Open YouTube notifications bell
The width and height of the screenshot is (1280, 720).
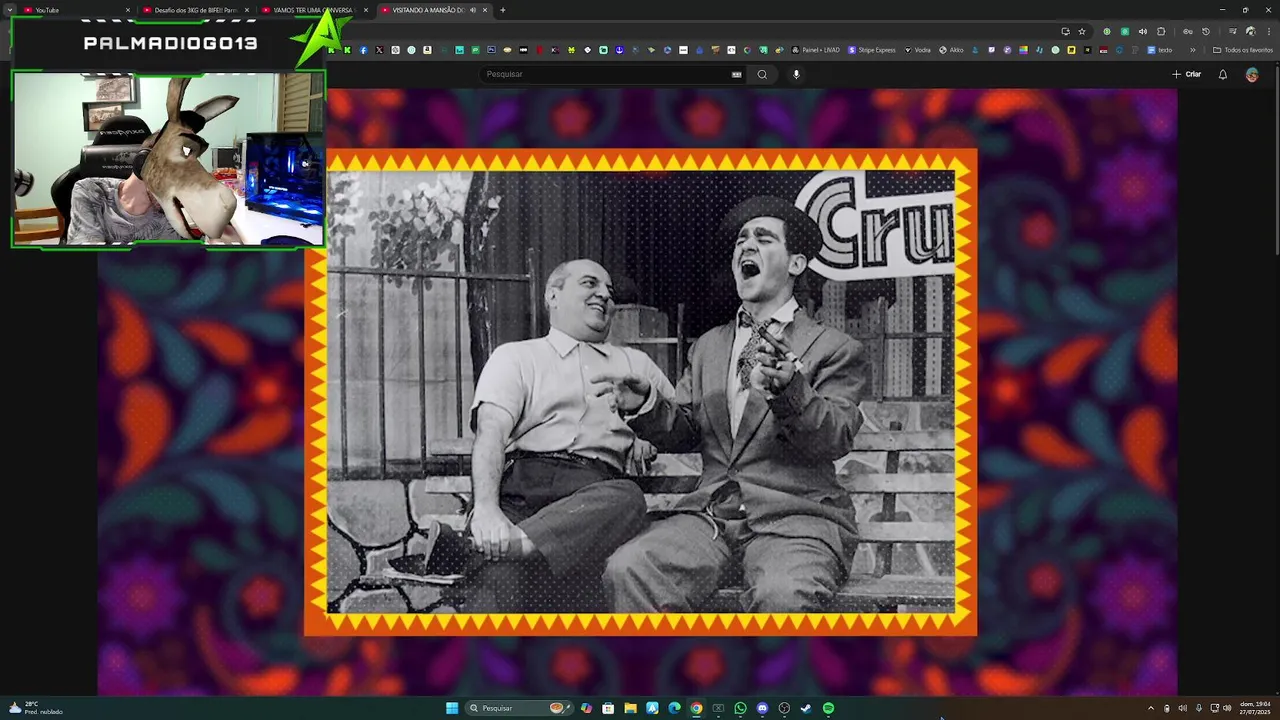[1222, 74]
